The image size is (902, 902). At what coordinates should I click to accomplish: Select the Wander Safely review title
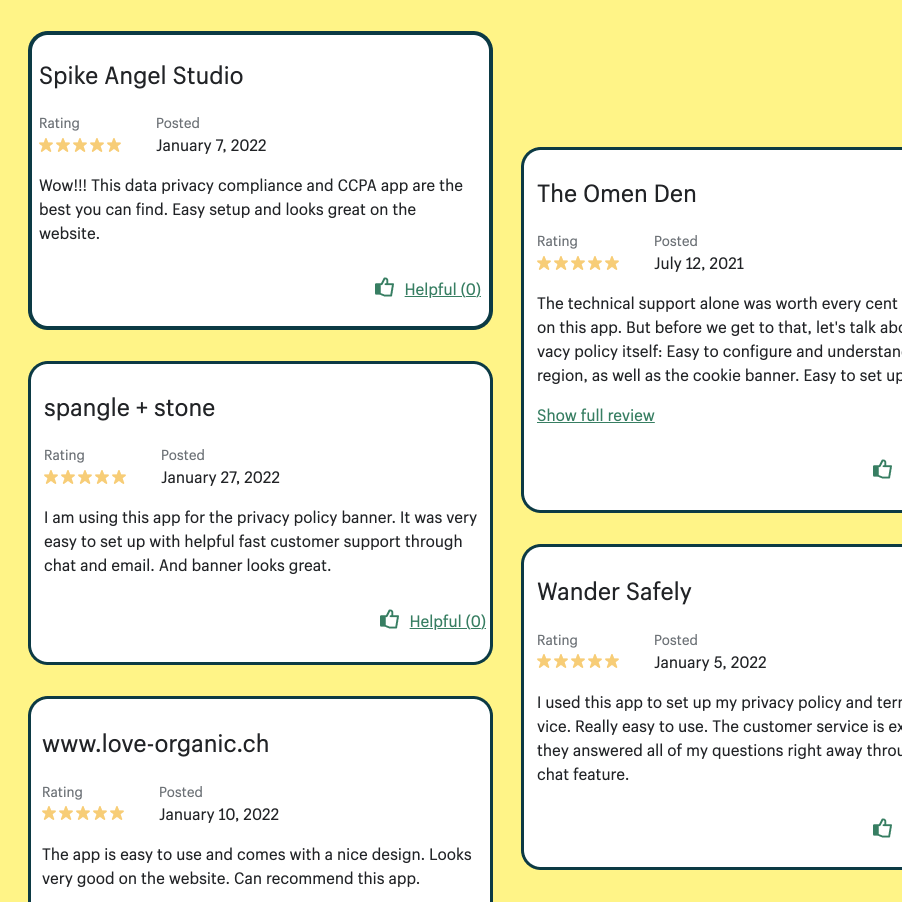614,592
